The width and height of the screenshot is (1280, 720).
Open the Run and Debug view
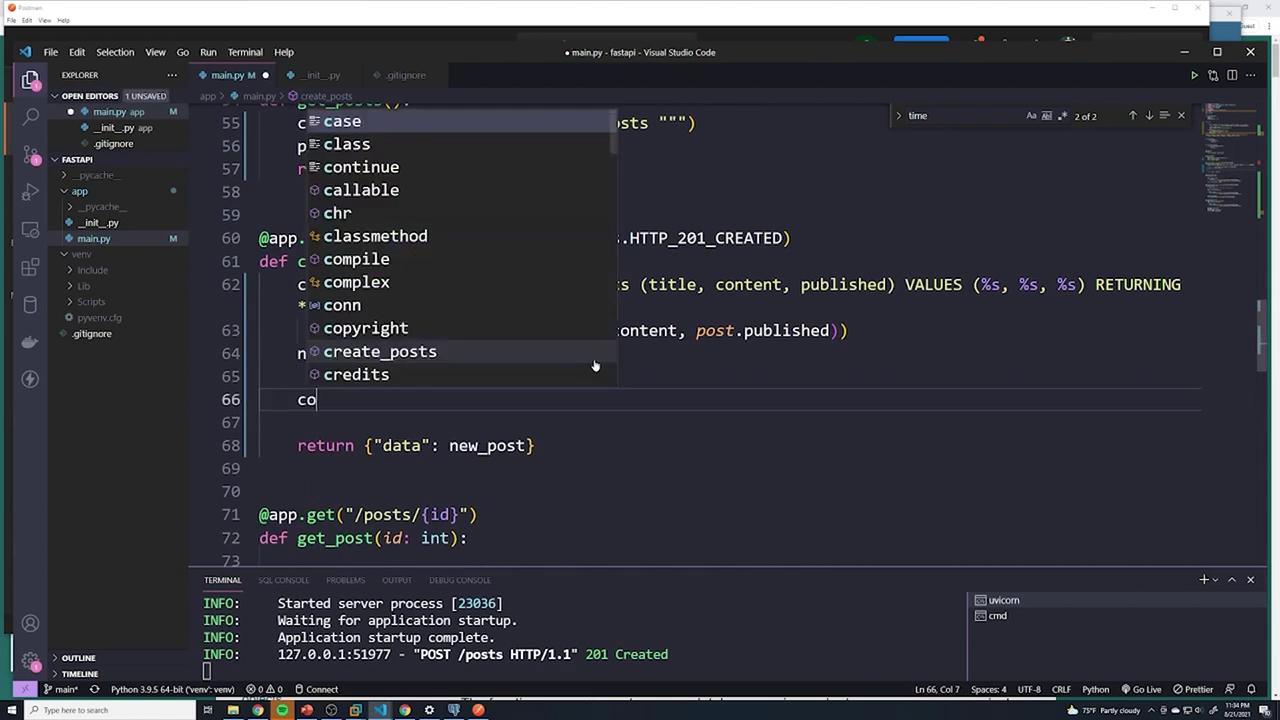(x=30, y=192)
